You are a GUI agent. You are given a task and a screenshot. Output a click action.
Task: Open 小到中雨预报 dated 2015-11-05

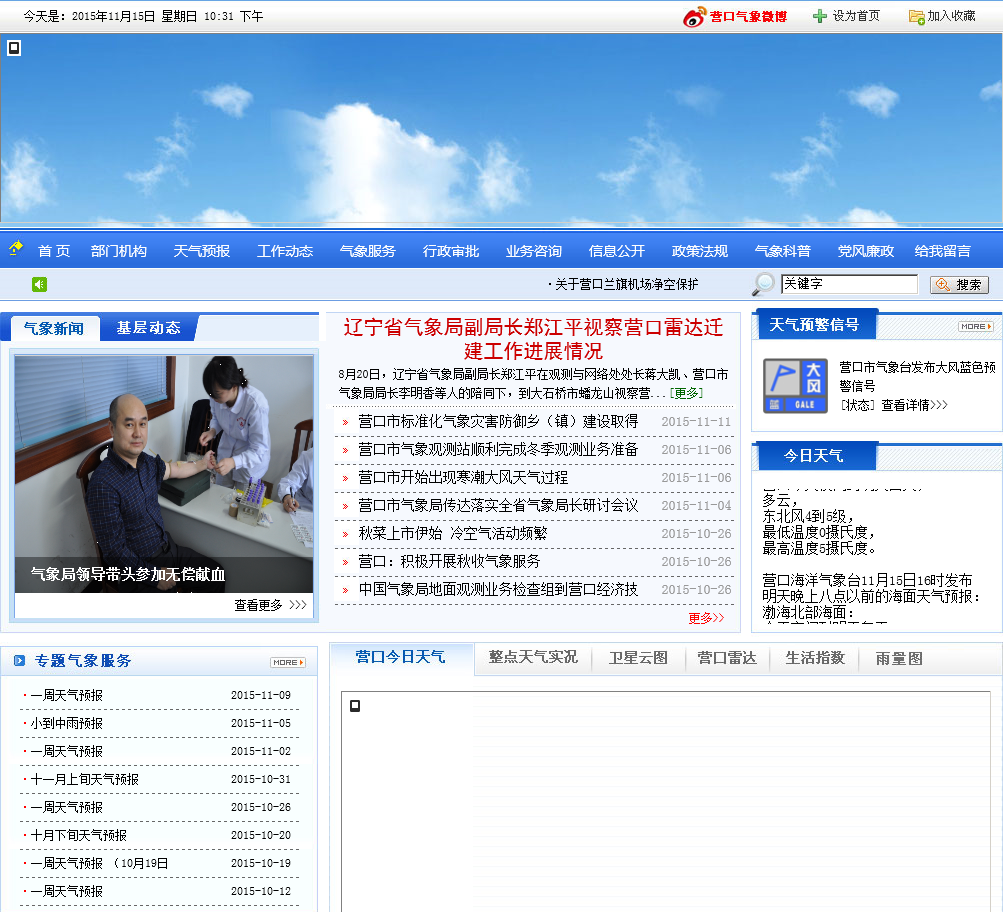coord(67,723)
